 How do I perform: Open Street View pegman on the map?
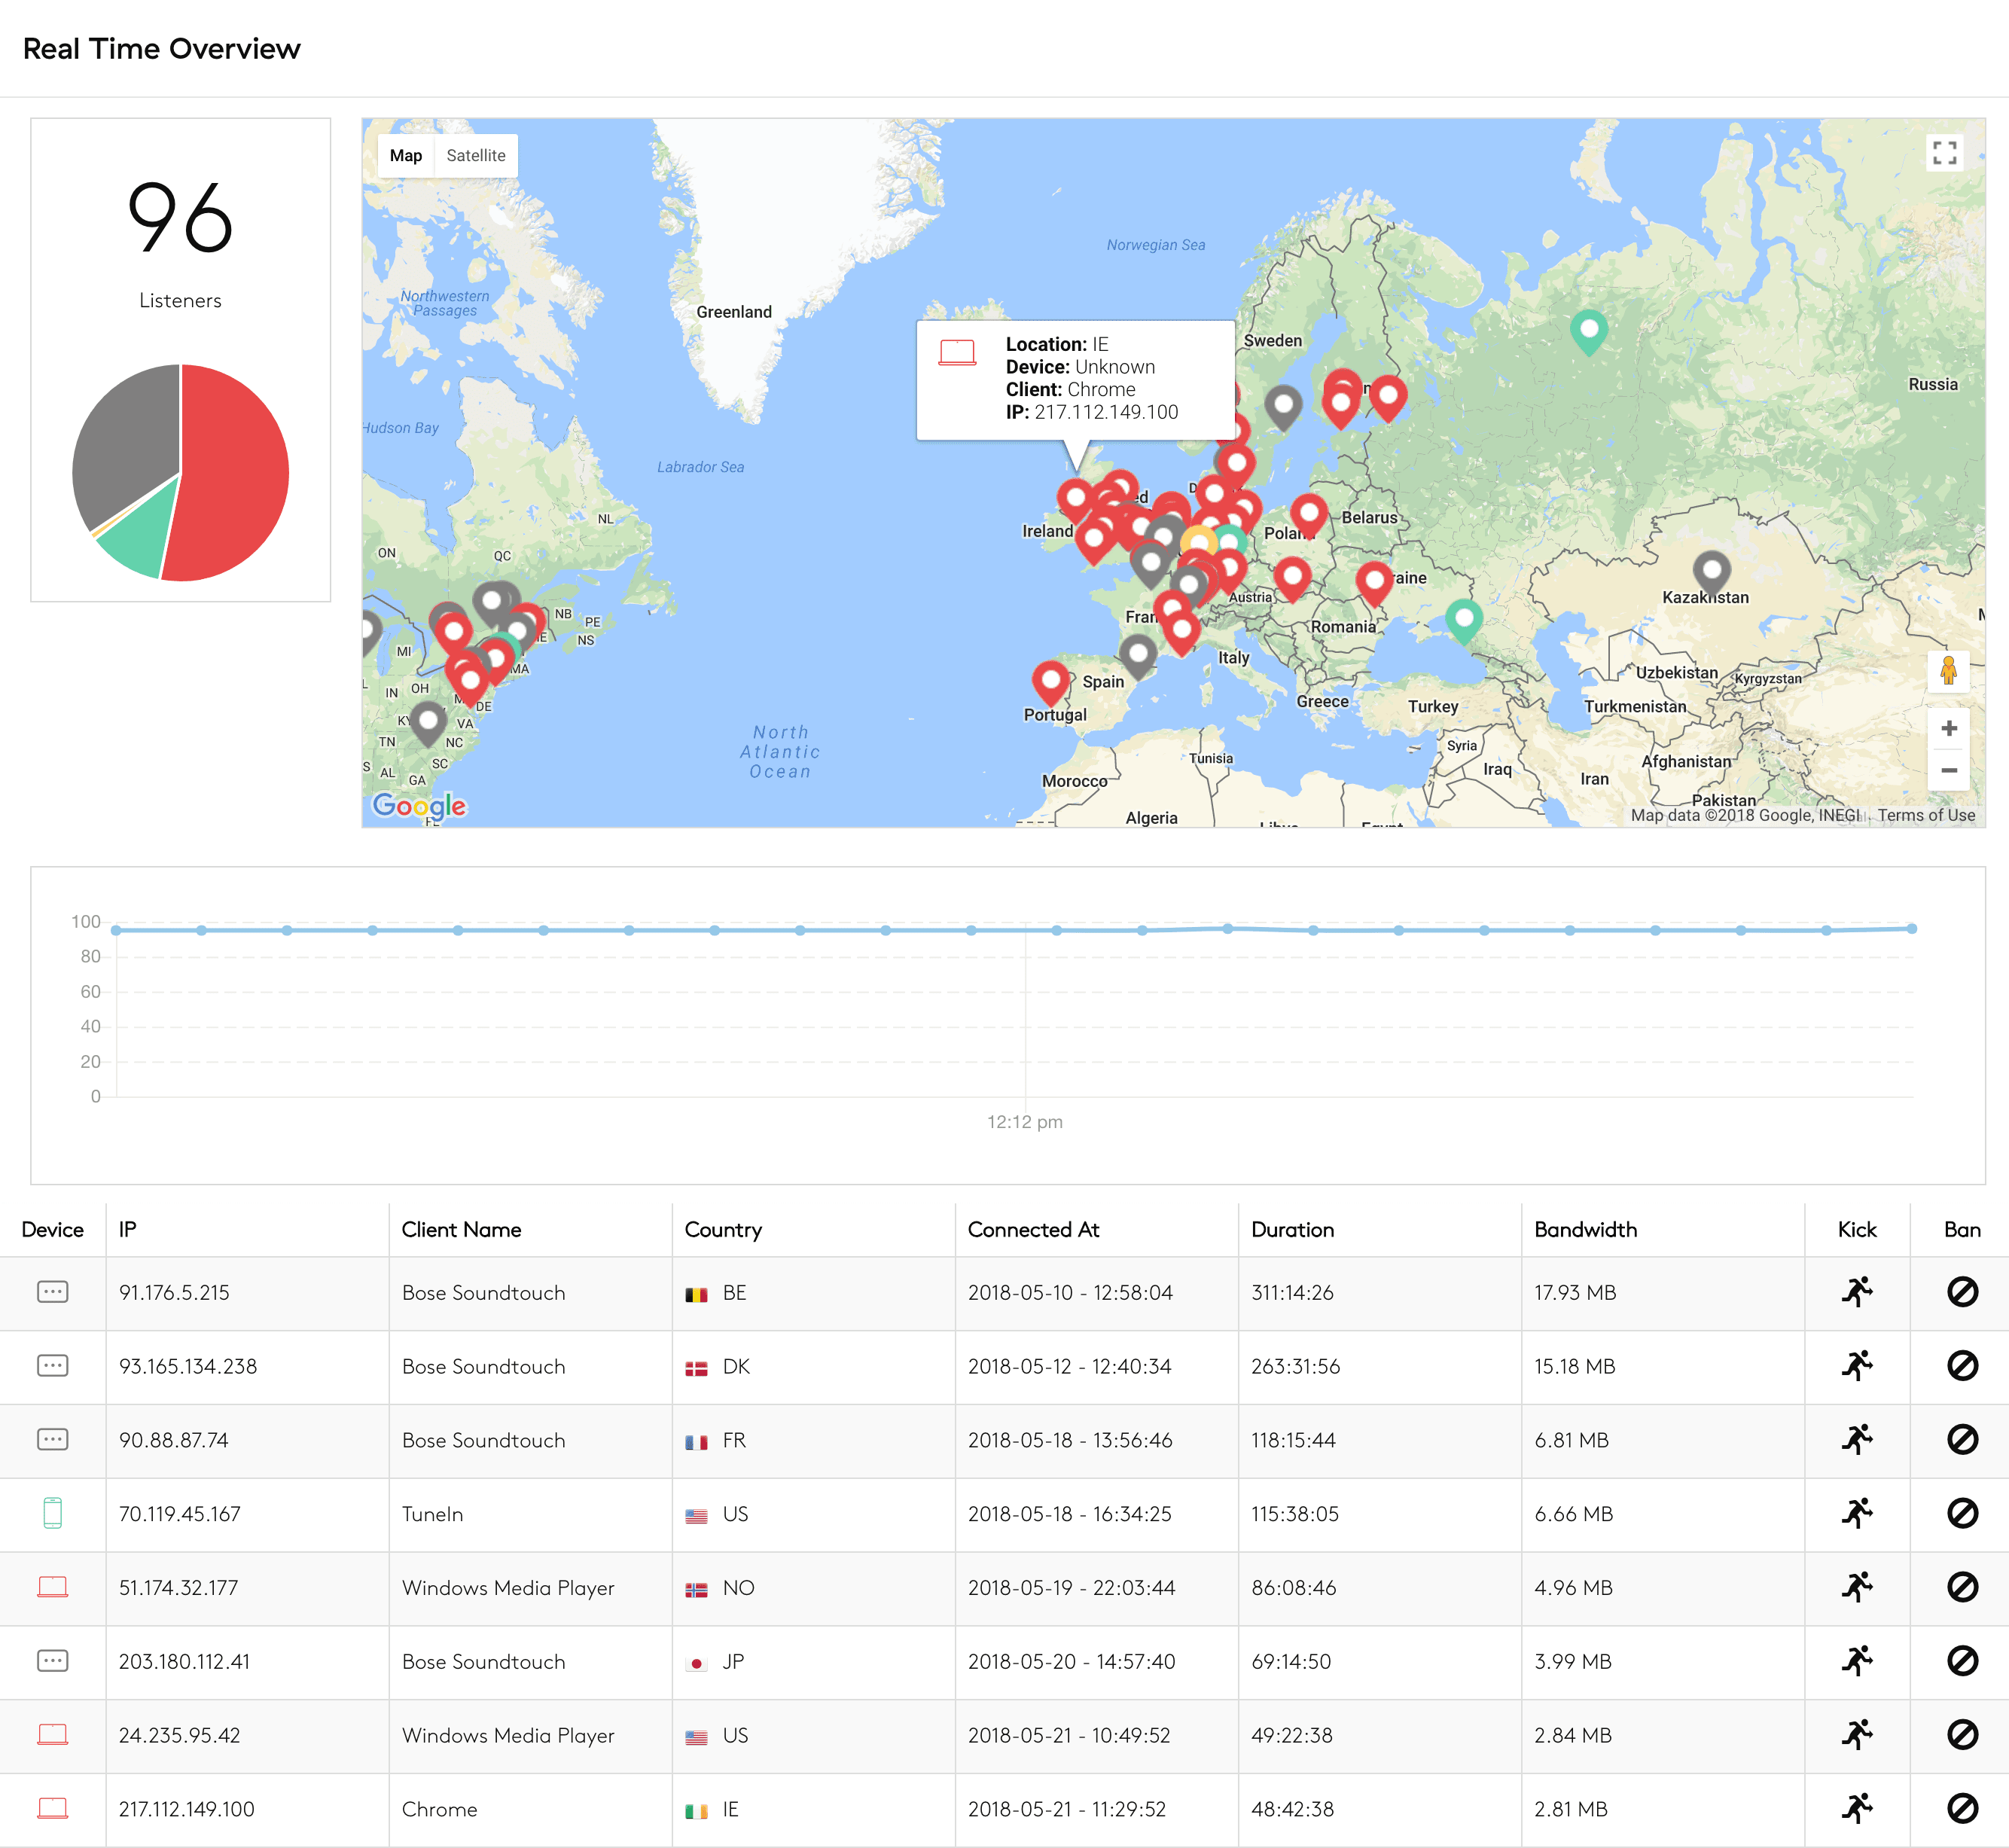(x=1948, y=671)
